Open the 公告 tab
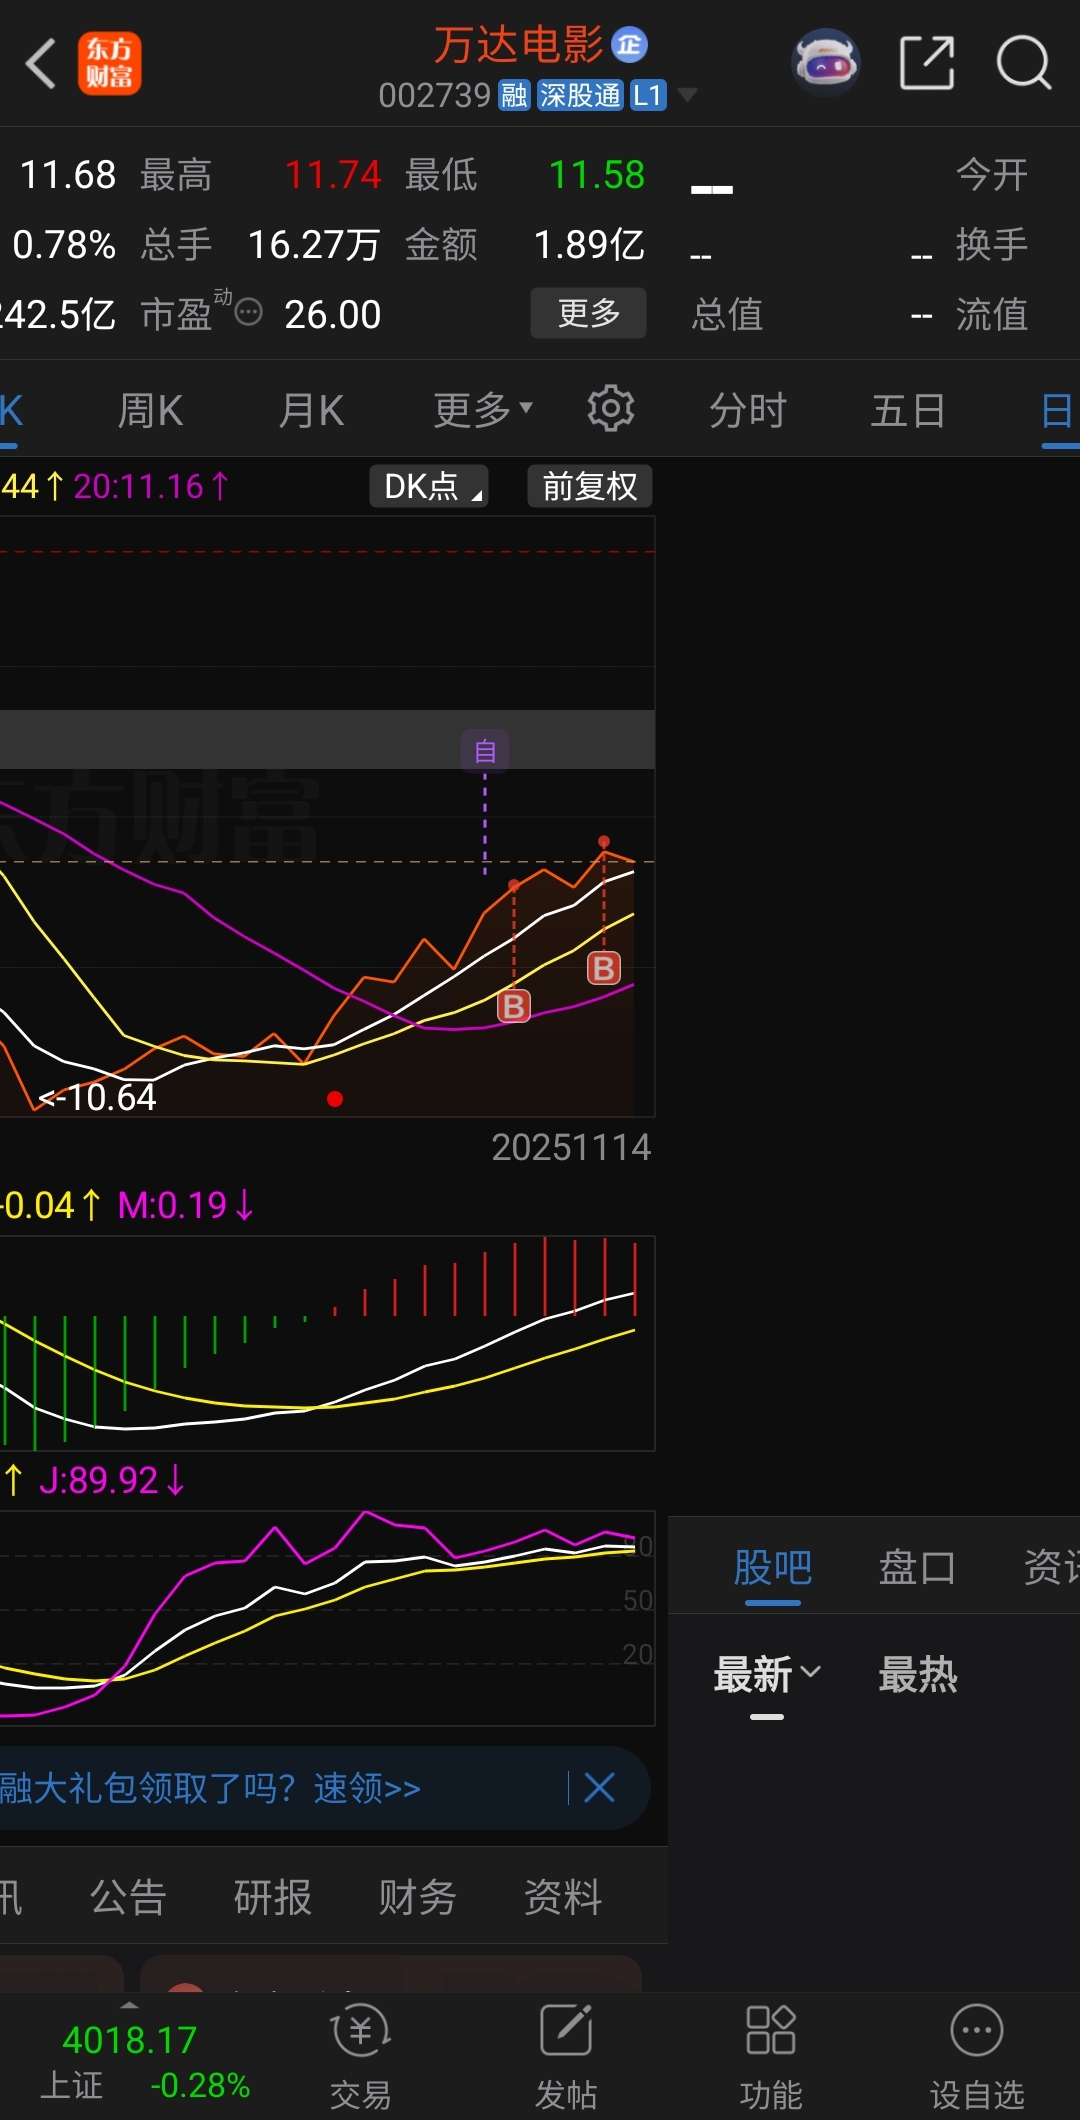This screenshot has width=1080, height=2120. [x=128, y=1897]
